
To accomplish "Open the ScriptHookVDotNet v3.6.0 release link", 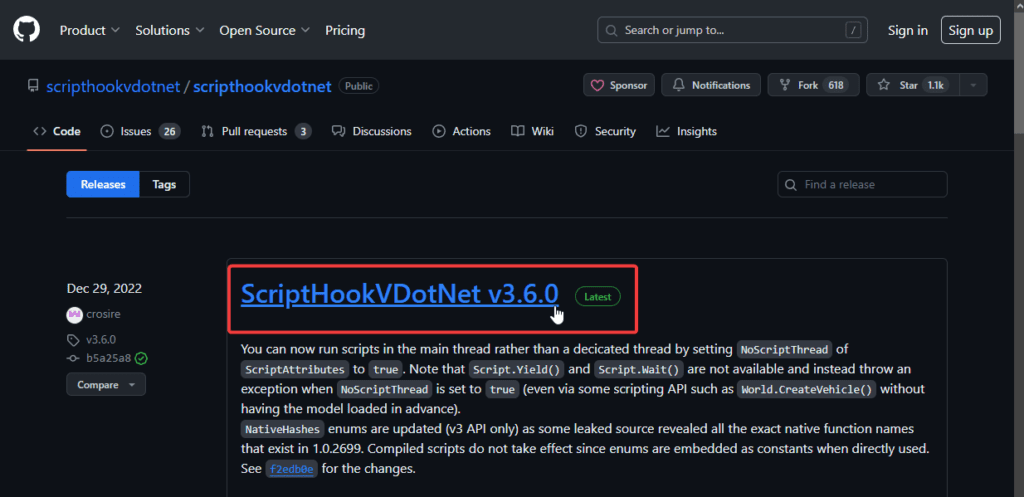I will pos(399,295).
